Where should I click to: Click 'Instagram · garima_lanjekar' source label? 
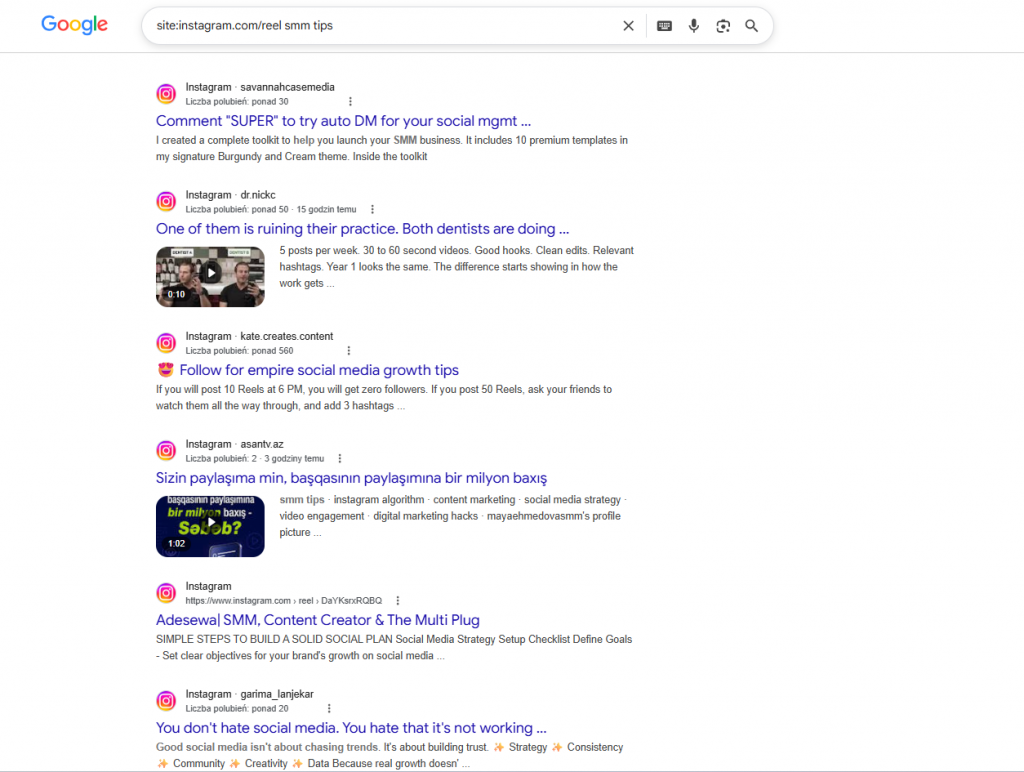point(249,694)
